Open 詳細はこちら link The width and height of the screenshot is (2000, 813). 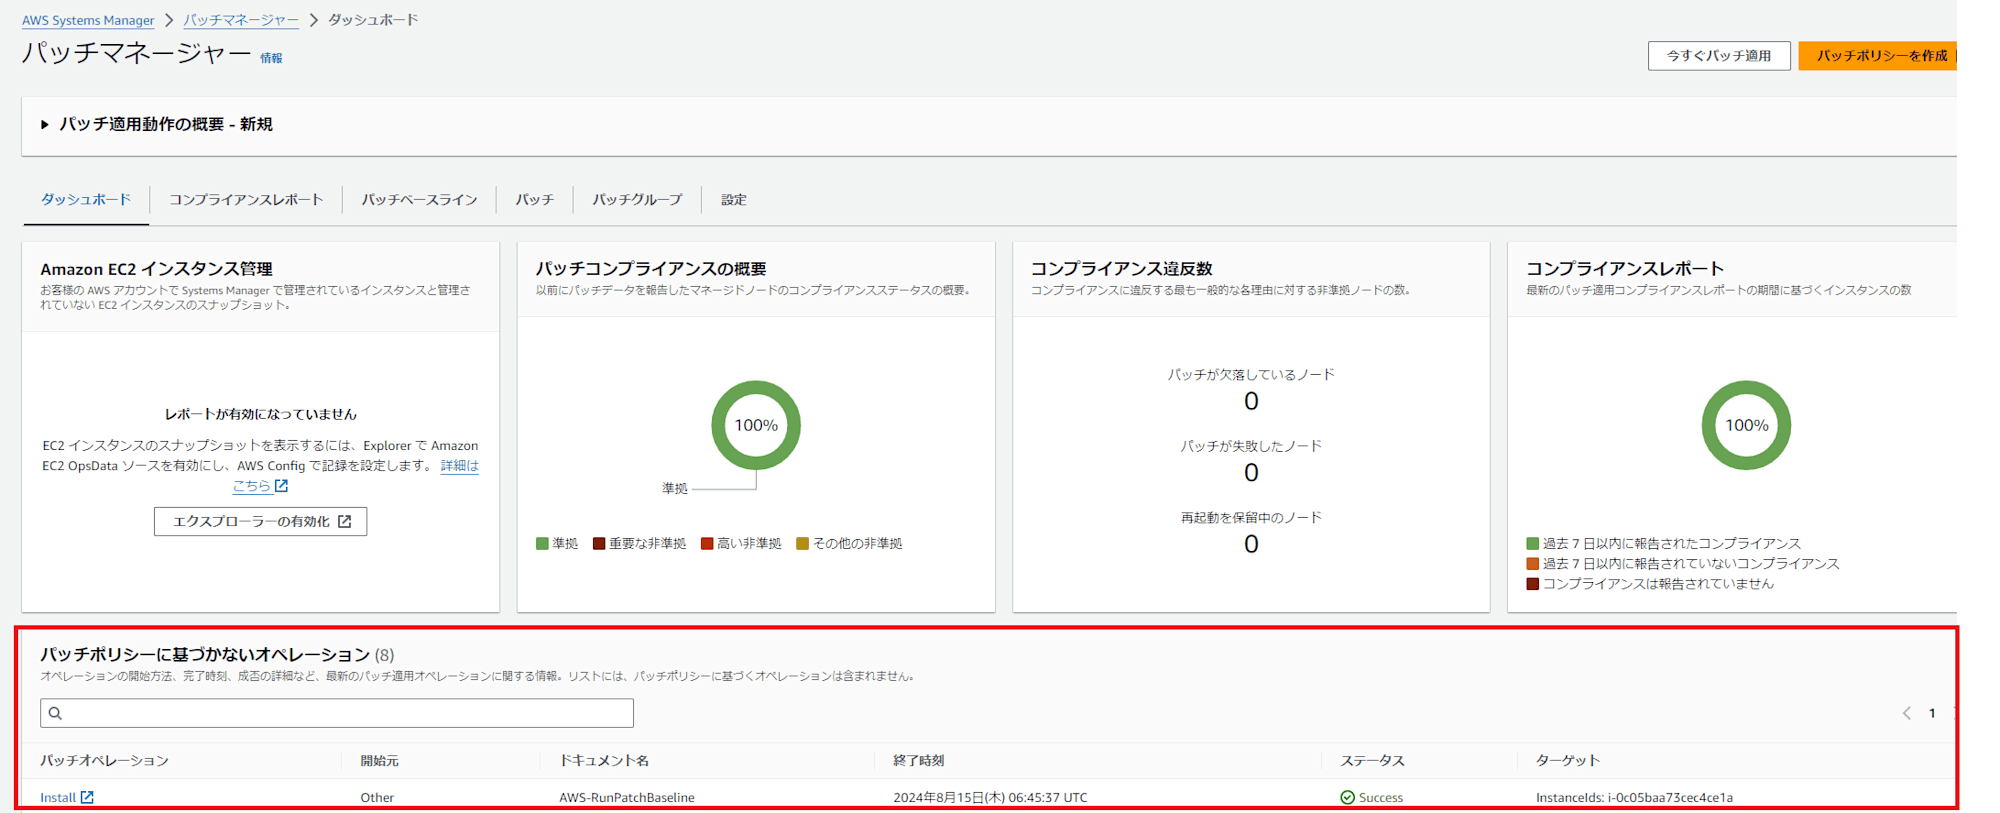pyautogui.click(x=459, y=466)
